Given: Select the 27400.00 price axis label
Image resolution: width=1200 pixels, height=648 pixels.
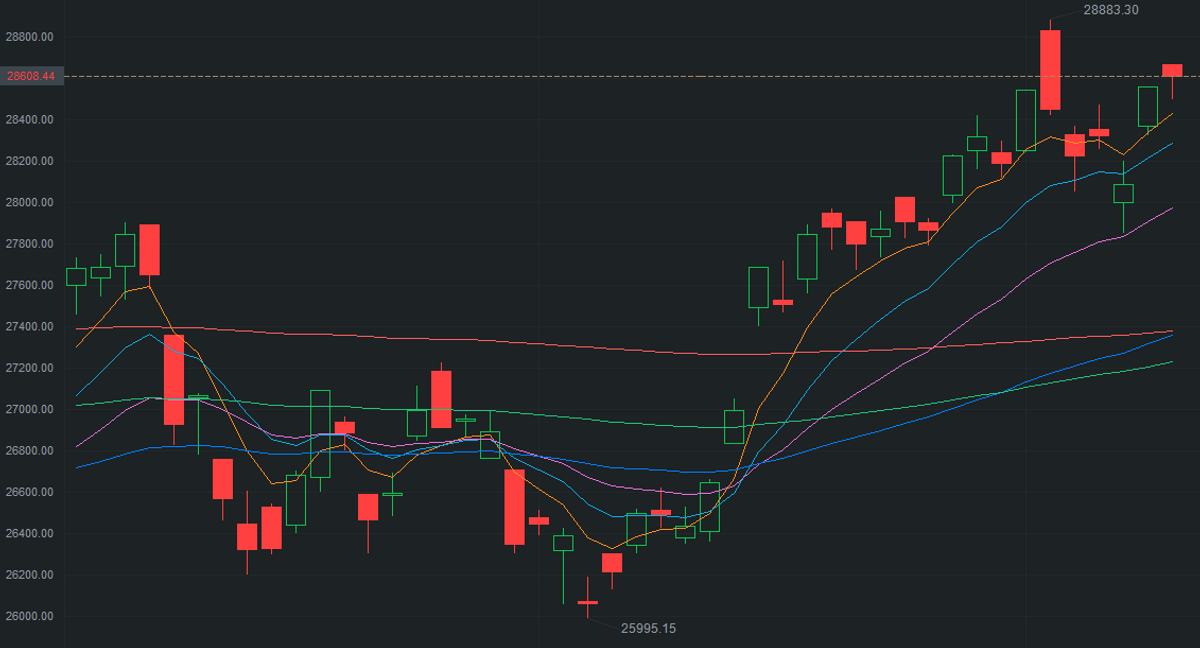Looking at the screenshot, I should [x=29, y=327].
